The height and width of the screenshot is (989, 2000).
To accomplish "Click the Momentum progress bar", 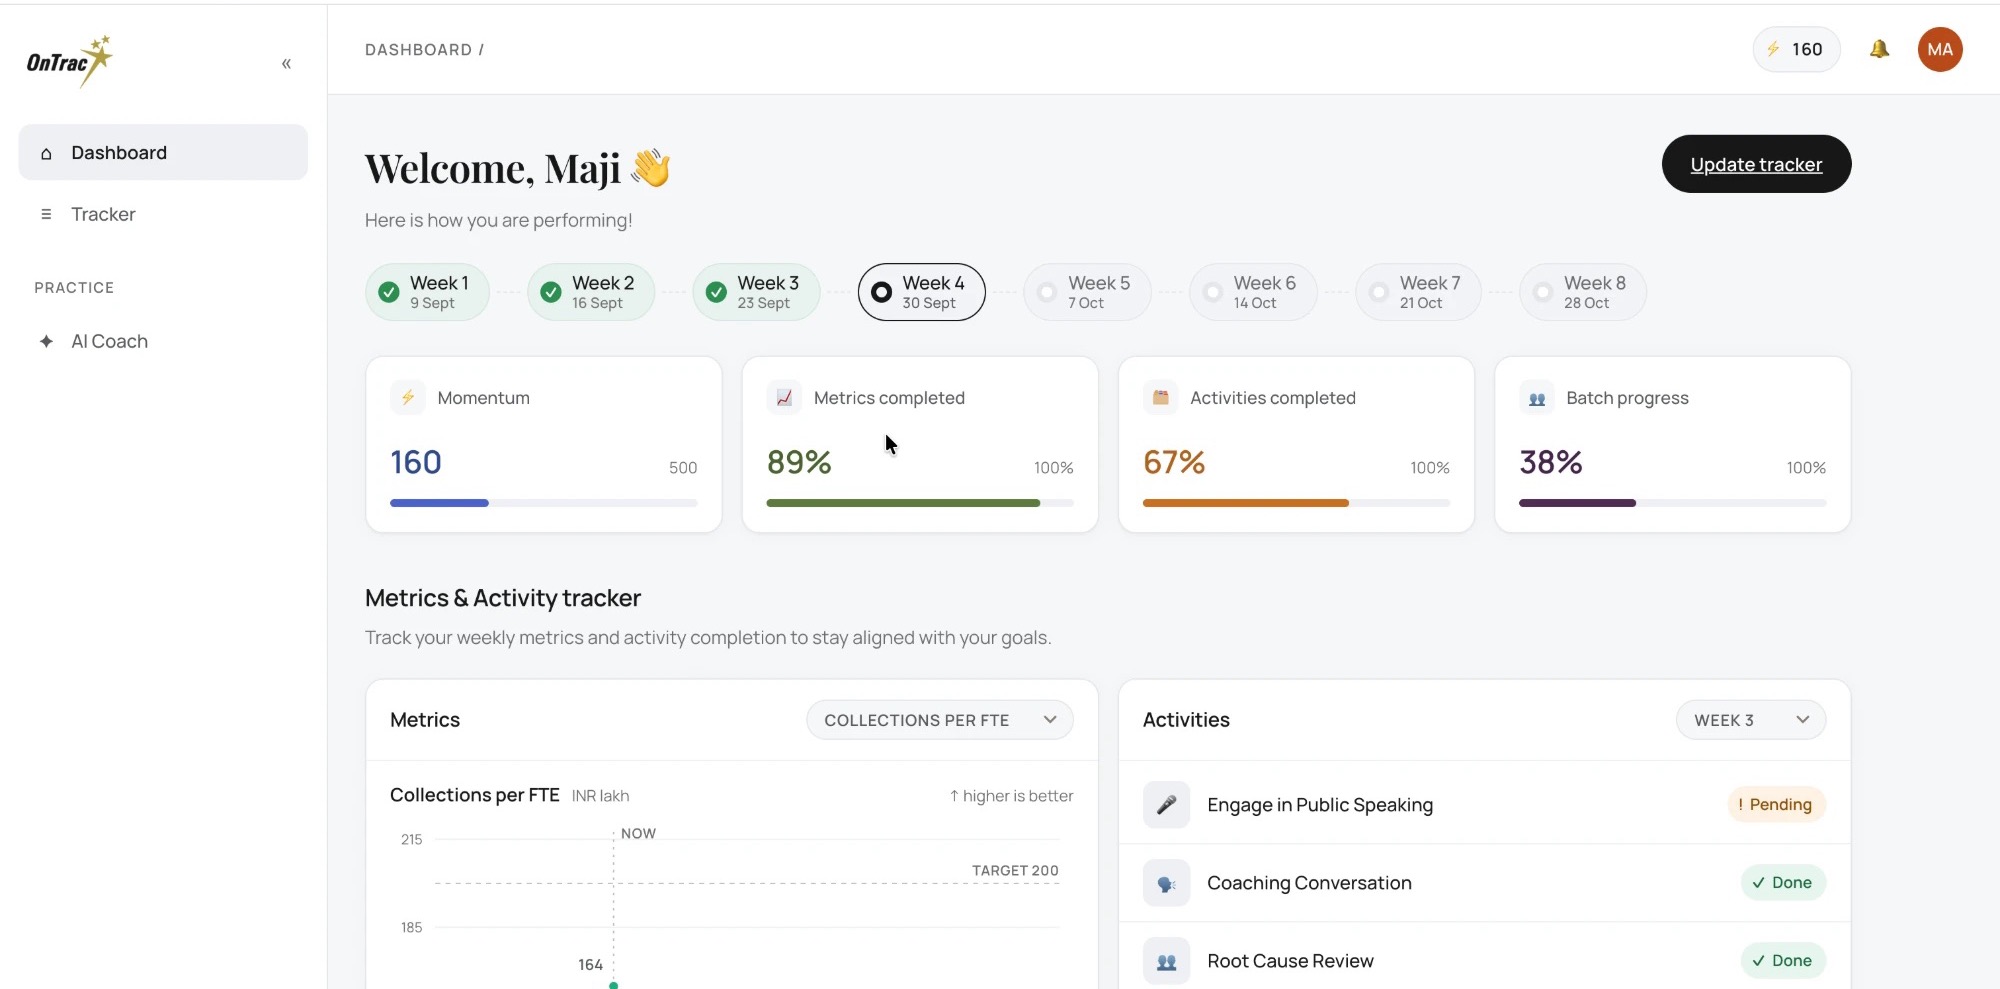I will 544,503.
